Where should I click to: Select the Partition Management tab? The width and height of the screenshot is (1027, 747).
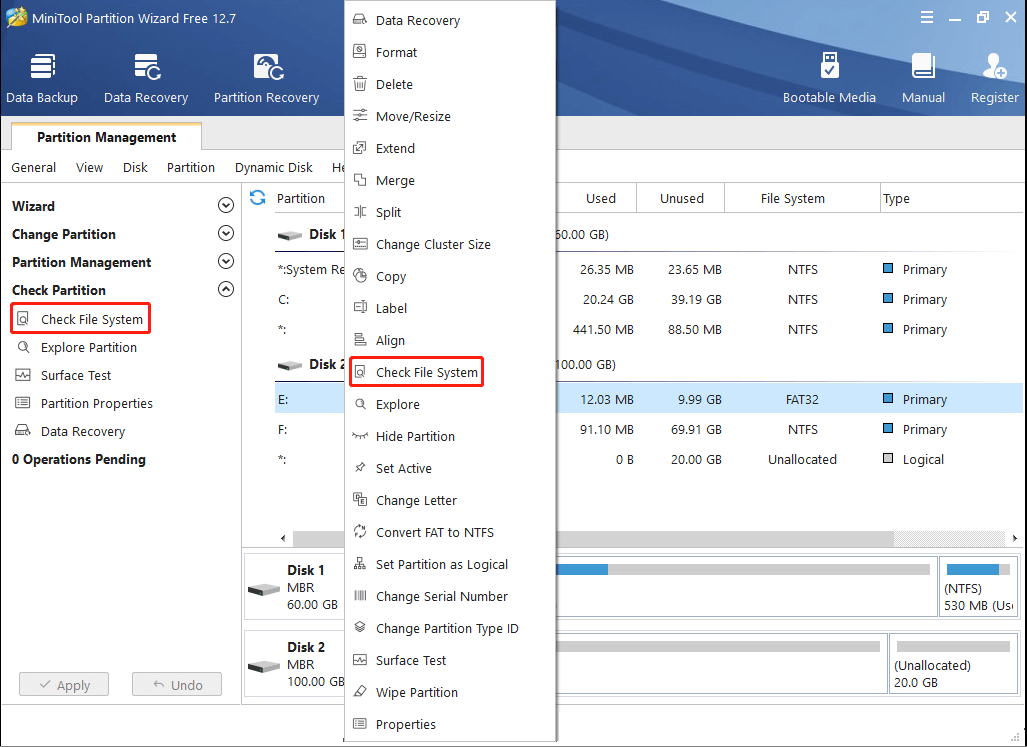(107, 137)
